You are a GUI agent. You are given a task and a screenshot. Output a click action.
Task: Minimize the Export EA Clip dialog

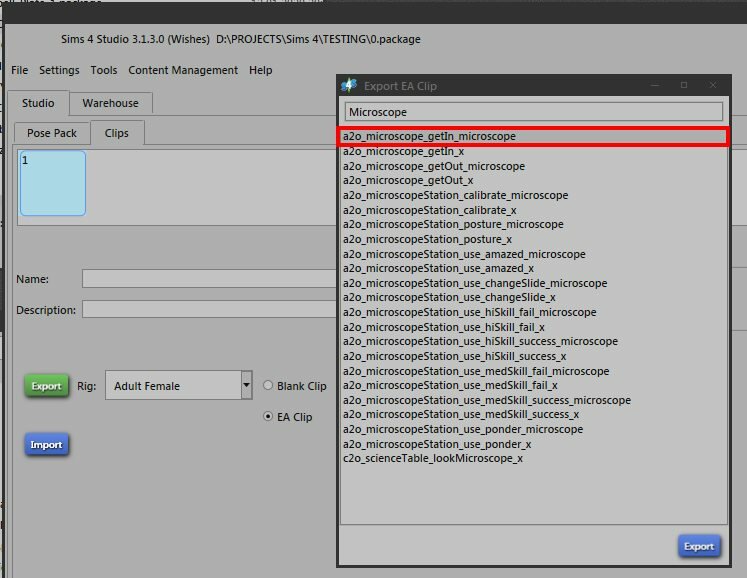(655, 85)
